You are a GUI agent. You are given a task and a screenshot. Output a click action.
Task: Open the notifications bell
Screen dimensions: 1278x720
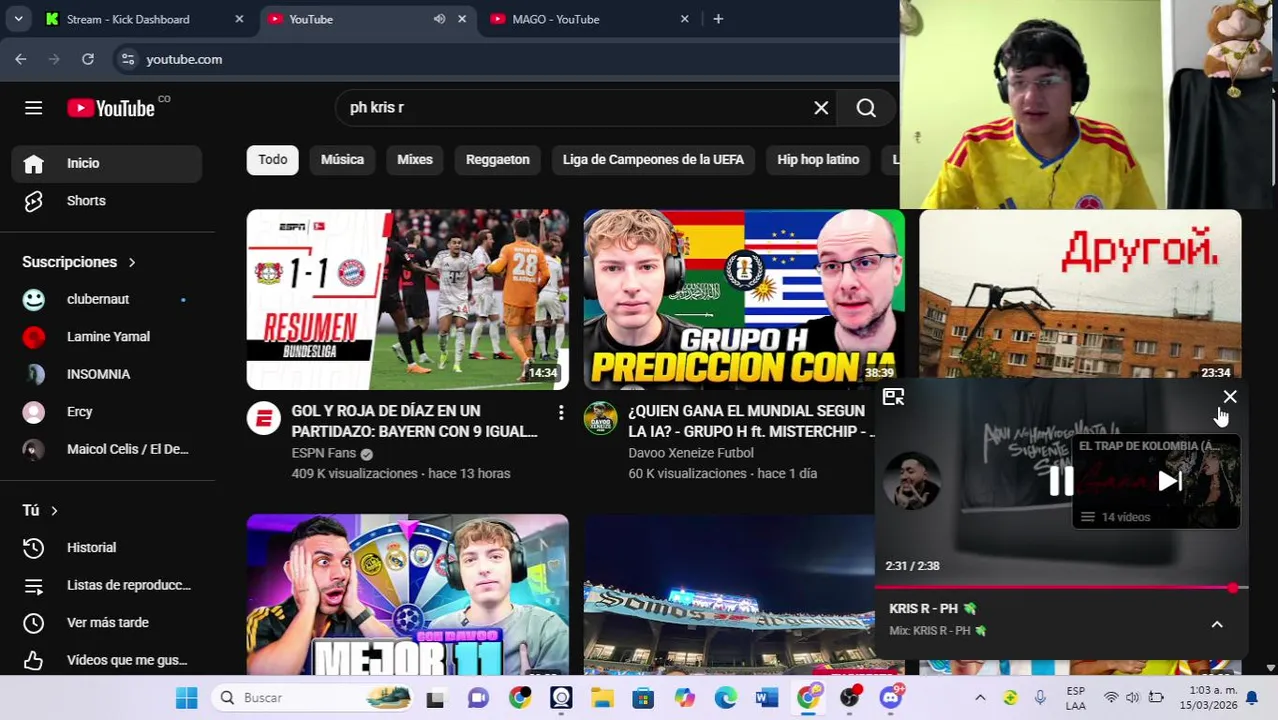click(x=1251, y=698)
